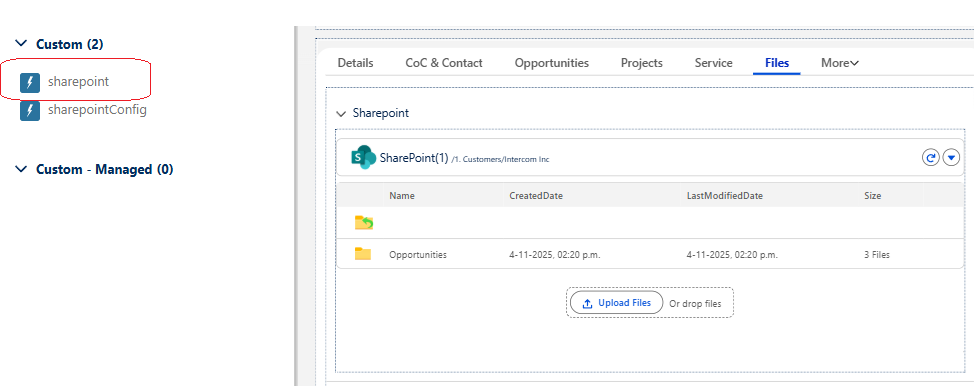The width and height of the screenshot is (974, 386).
Task: Select the sharepoint custom component icon
Action: (30, 82)
